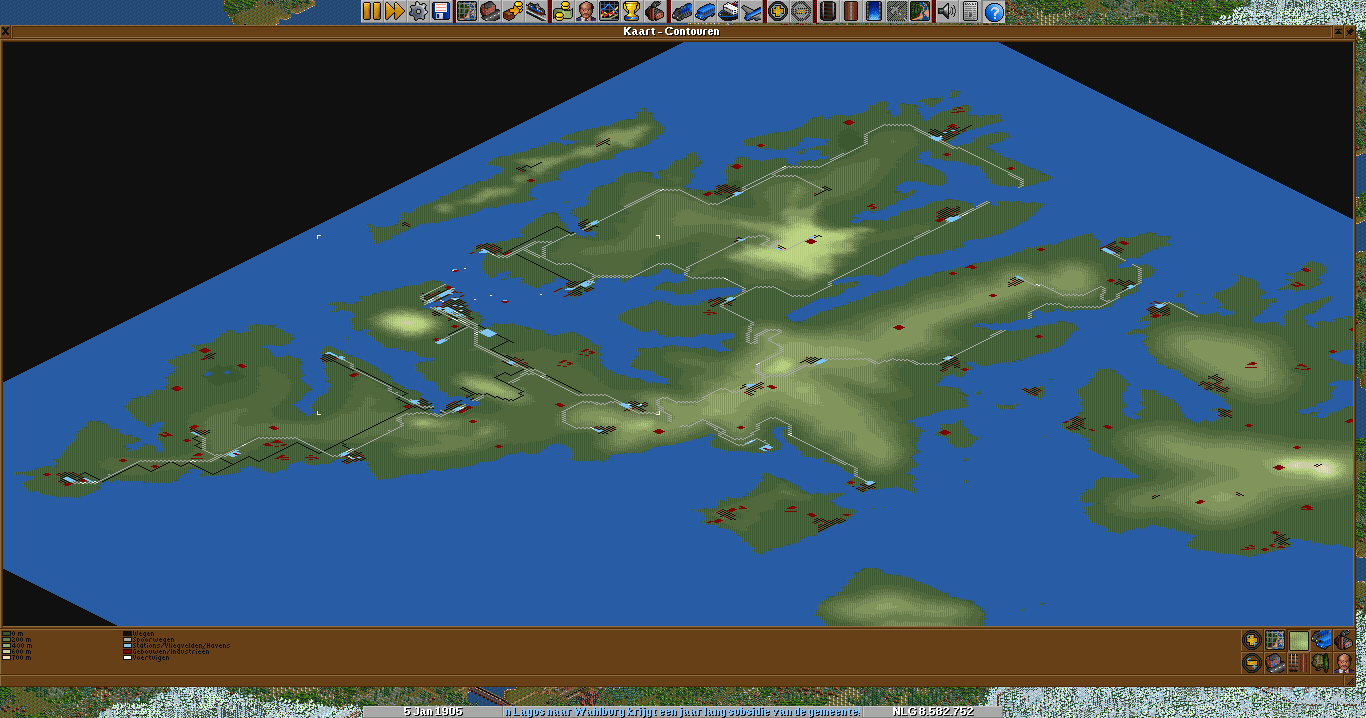Show land owners on the Kaart map
Screen dimensions: 1366x718
coord(1344,663)
